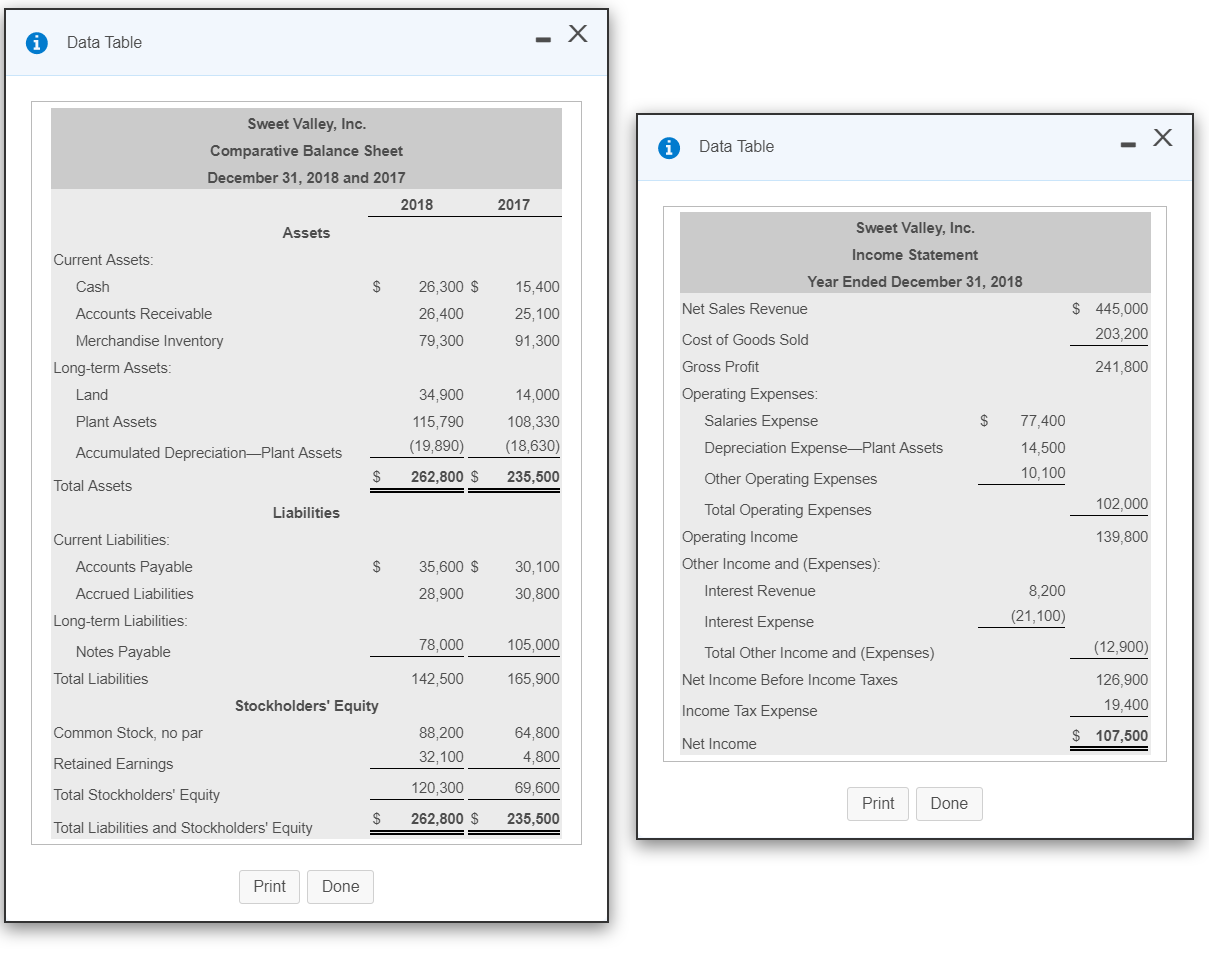Viewport: 1209px width, 955px height.
Task: Click Depreciation Expense value 14,500
Action: (x=1043, y=448)
